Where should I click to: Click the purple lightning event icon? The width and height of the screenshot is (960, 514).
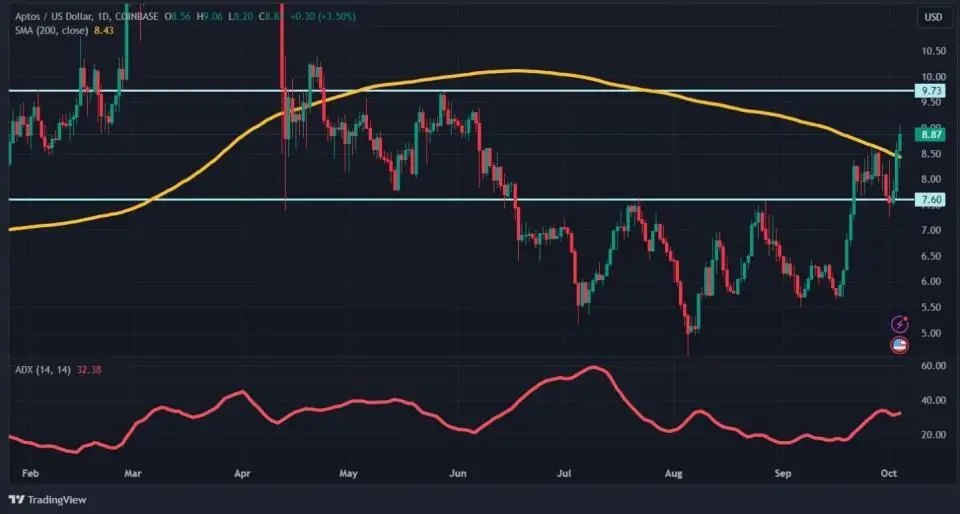pos(899,324)
